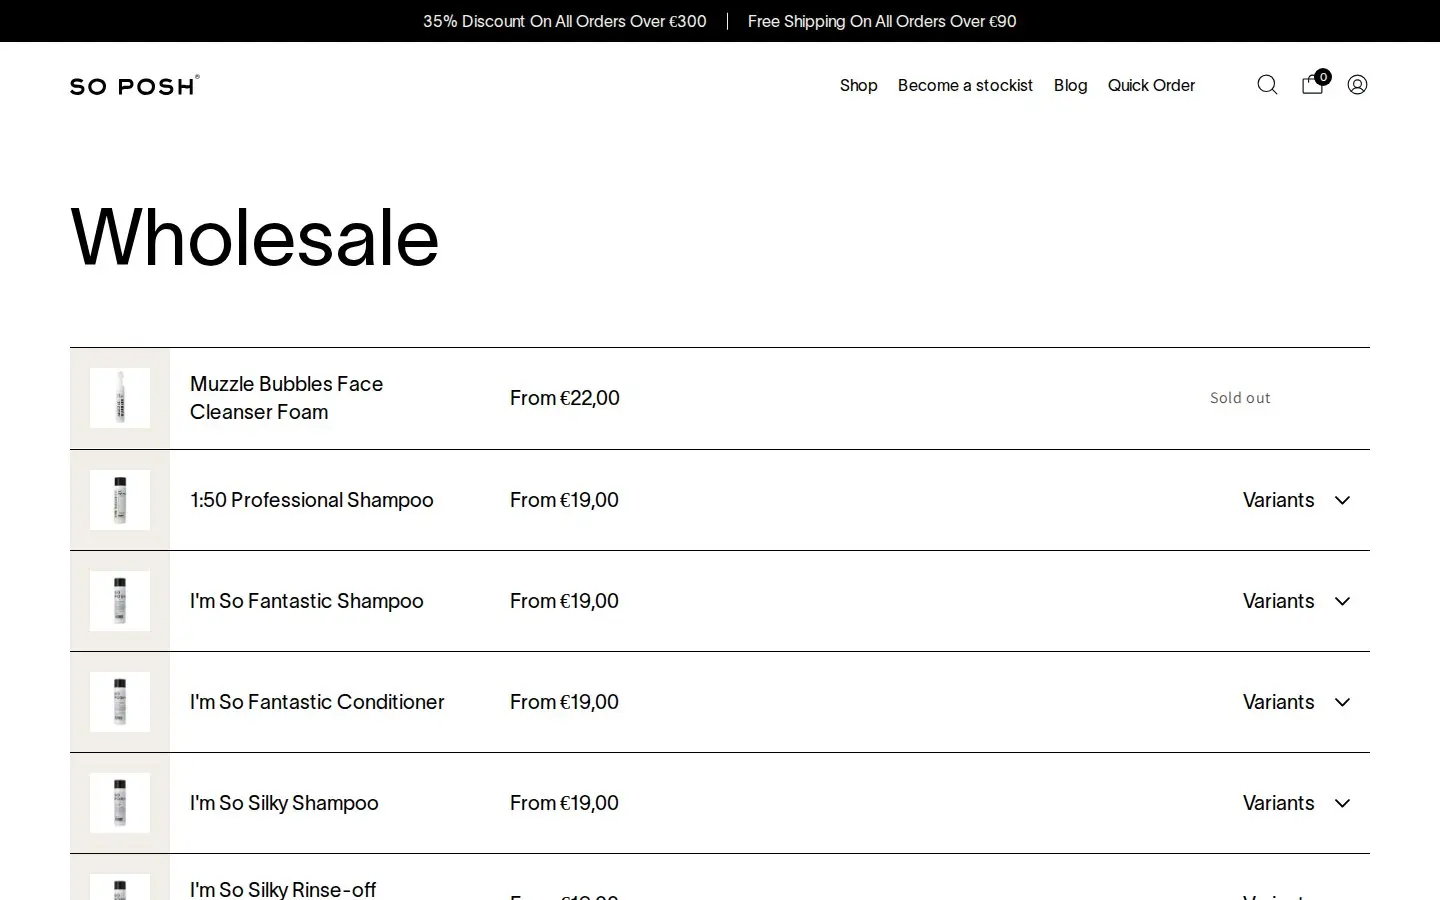Open 1:50 Professional Shampoo thumbnail
Image resolution: width=1440 pixels, height=900 pixels.
120,500
